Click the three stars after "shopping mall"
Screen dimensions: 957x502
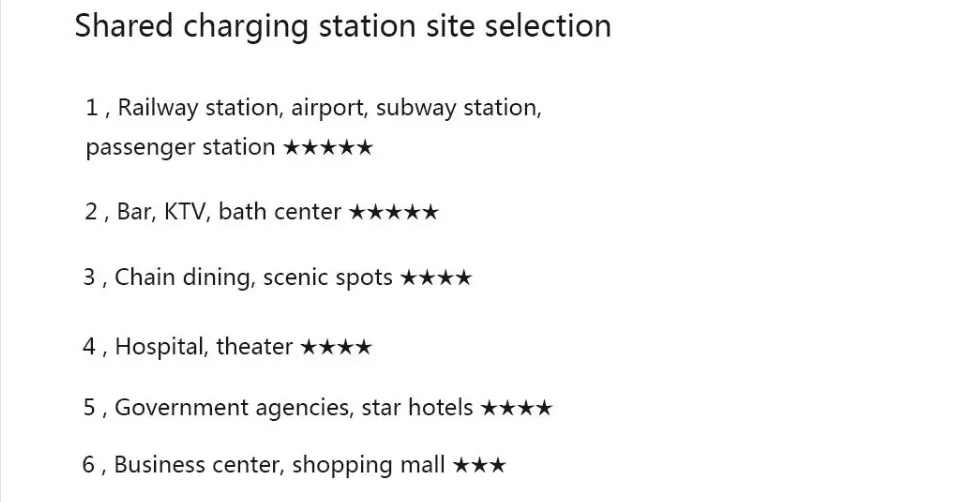pyautogui.click(x=479, y=465)
